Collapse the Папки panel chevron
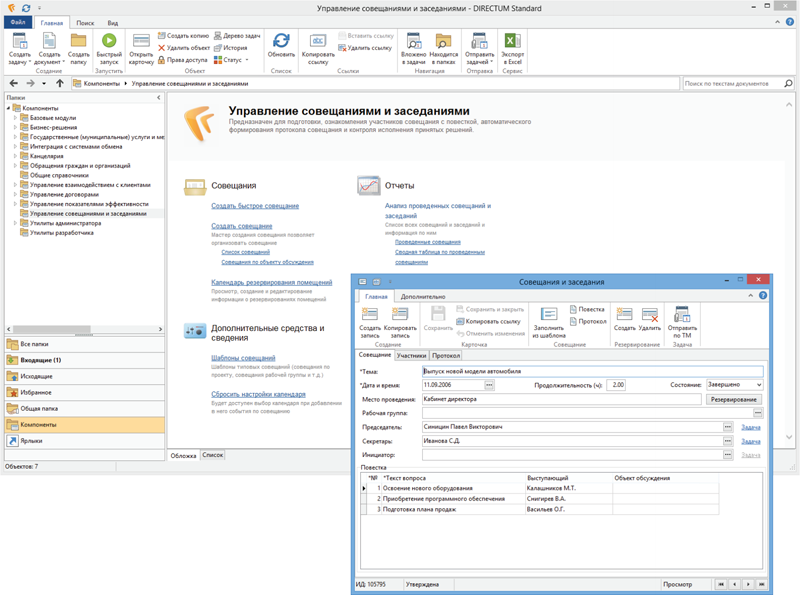800x595 pixels. click(159, 97)
